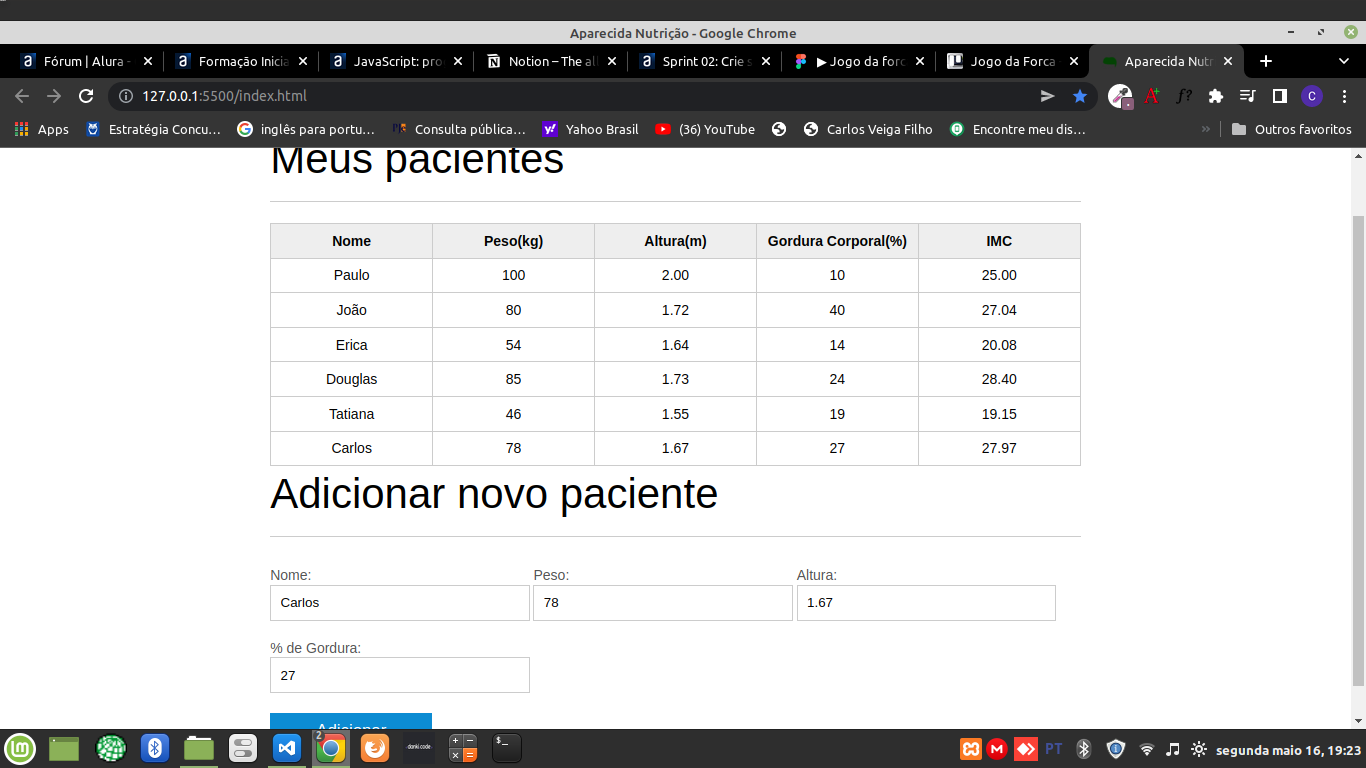
Task: Expand hidden bookmarks double chevron
Action: (x=1205, y=129)
